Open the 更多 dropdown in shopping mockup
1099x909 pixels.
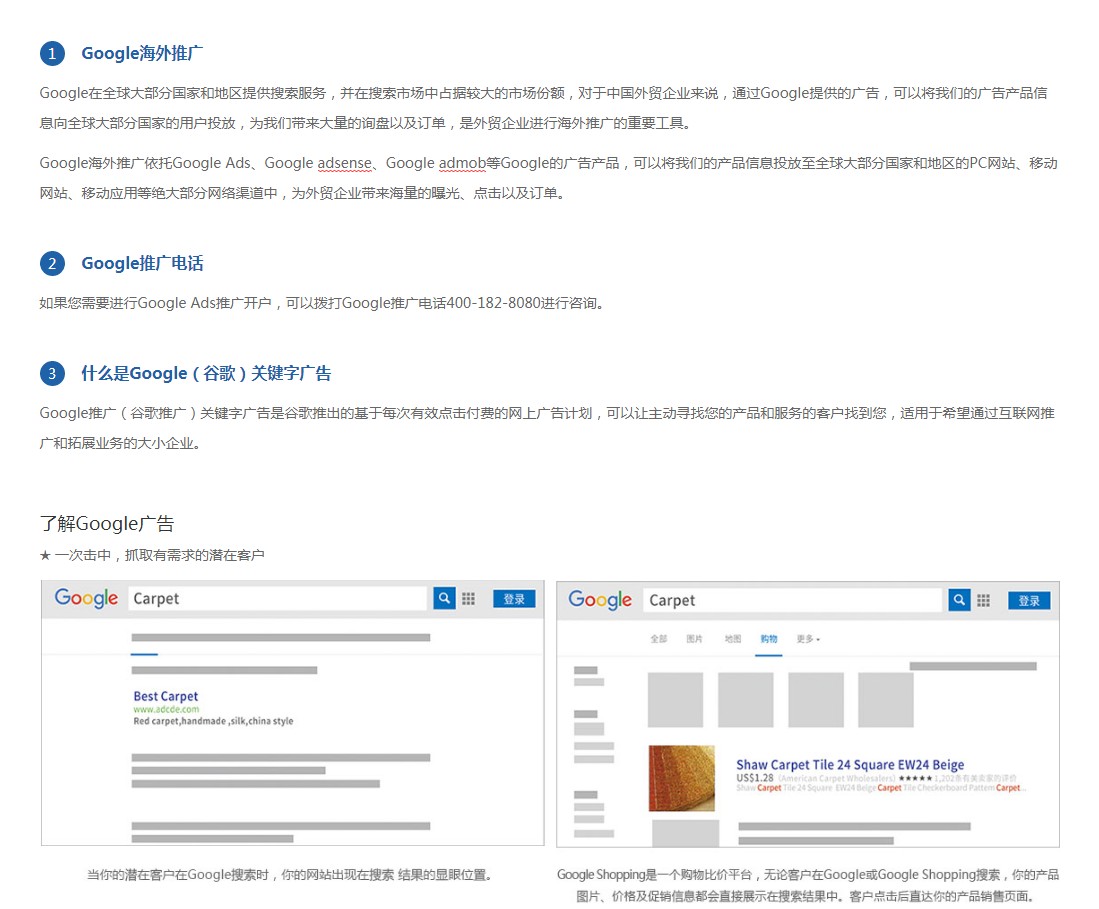click(808, 639)
